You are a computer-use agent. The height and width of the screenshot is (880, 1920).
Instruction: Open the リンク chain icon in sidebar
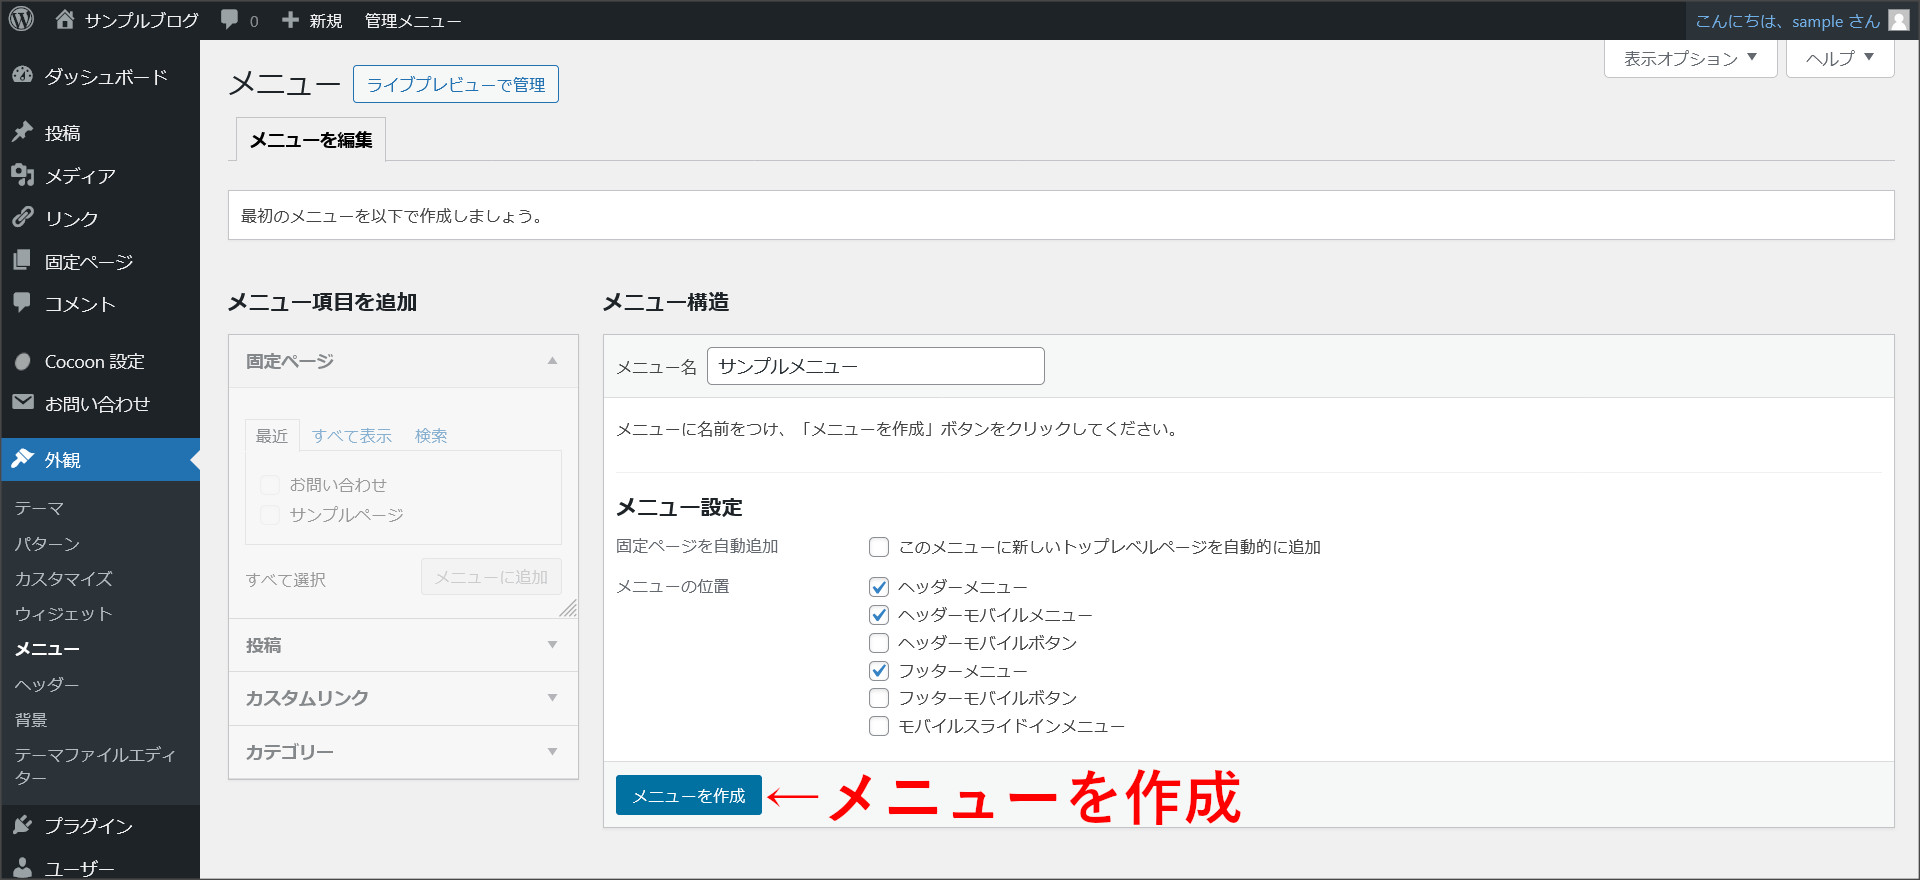22,218
